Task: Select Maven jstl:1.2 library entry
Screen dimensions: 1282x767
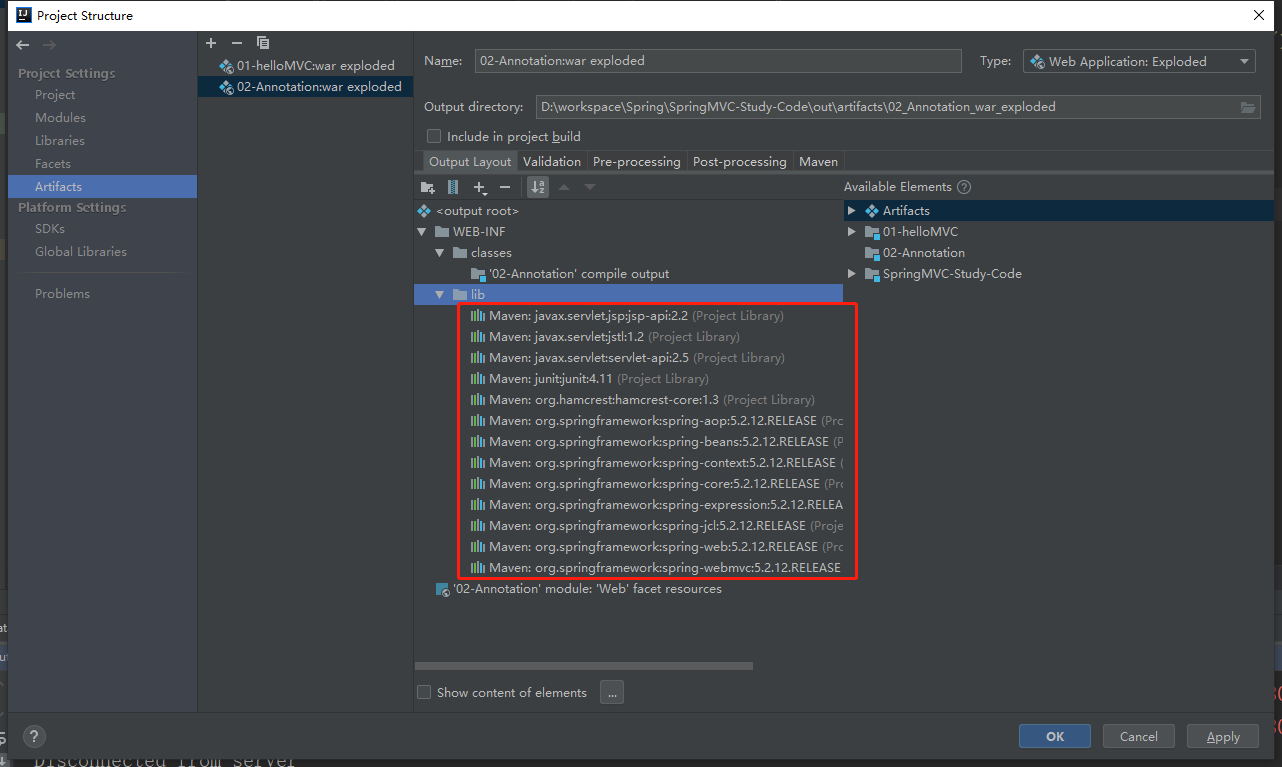Action: (x=605, y=337)
